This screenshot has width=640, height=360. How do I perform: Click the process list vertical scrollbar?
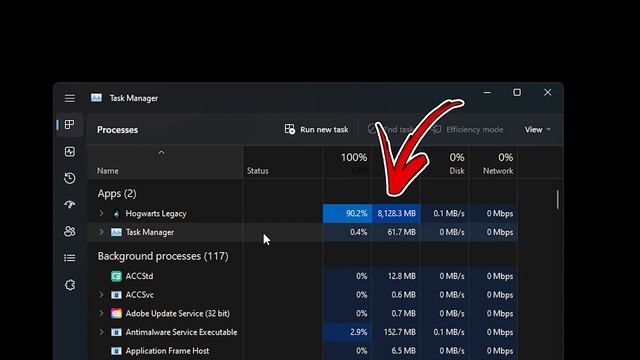pyautogui.click(x=558, y=199)
